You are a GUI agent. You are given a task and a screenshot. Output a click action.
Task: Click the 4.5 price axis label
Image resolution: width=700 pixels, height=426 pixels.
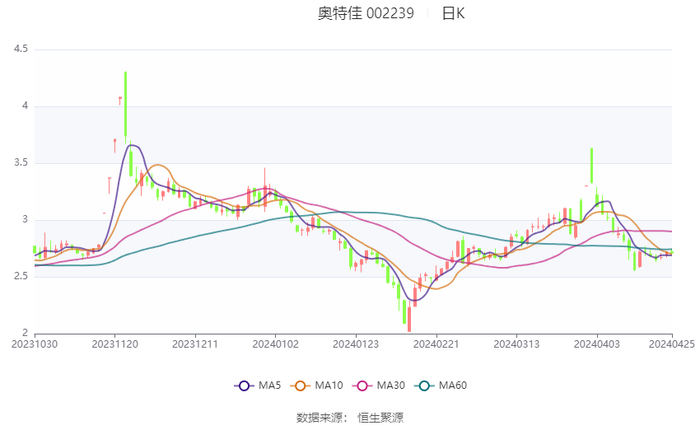pyautogui.click(x=20, y=49)
